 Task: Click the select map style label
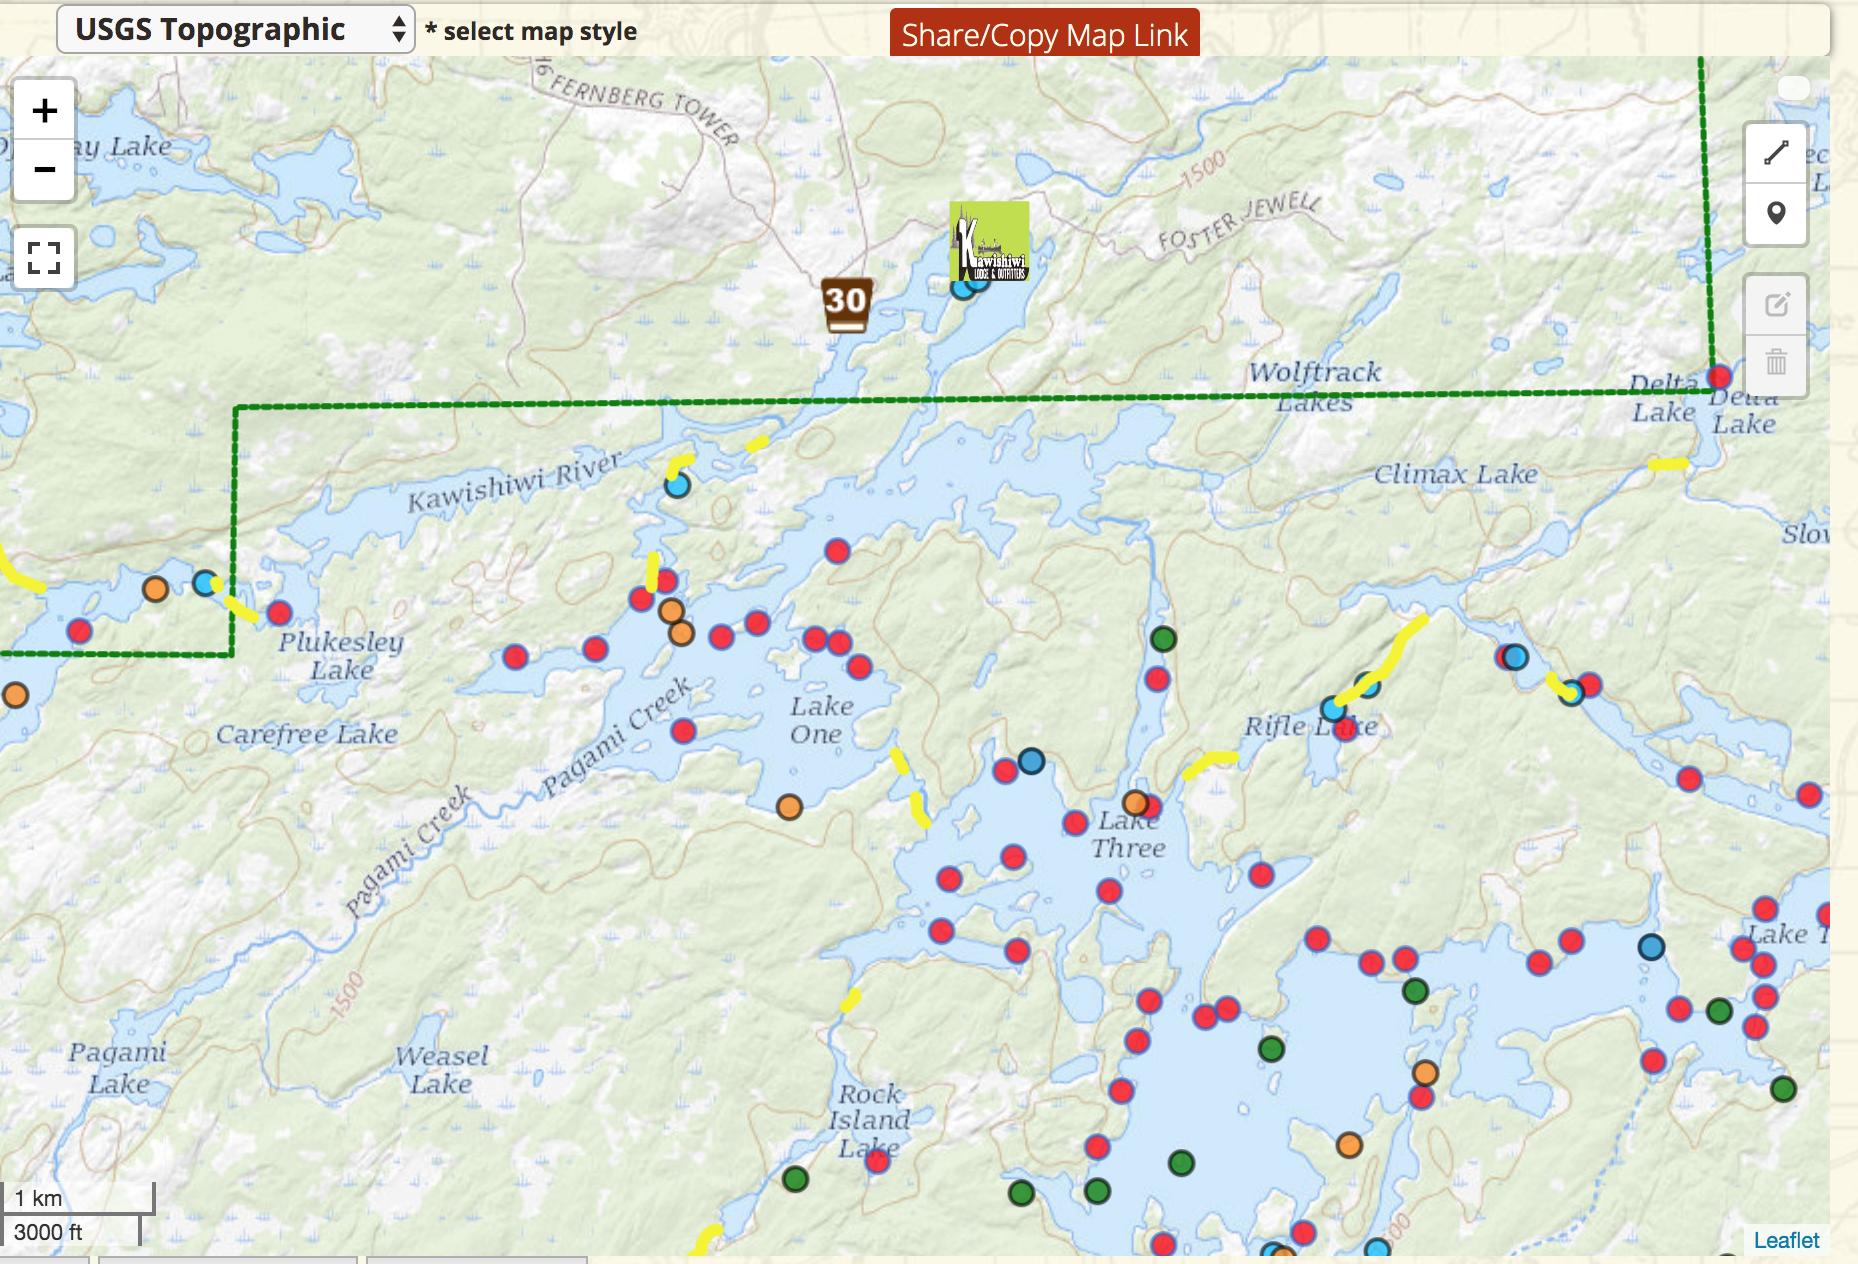click(528, 31)
